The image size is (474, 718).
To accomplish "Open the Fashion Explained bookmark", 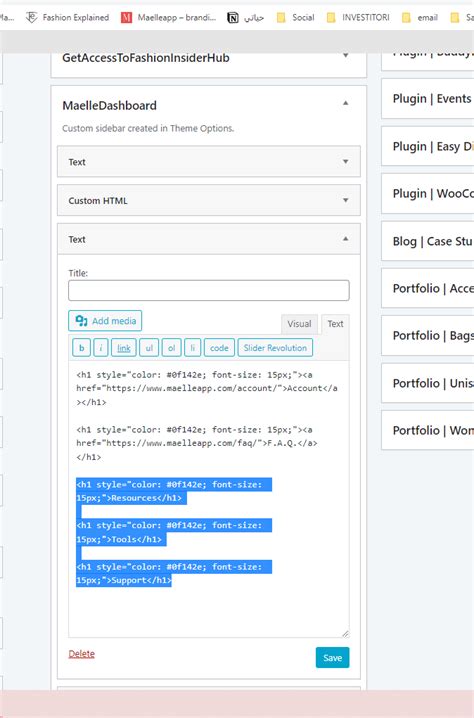I will (x=67, y=17).
